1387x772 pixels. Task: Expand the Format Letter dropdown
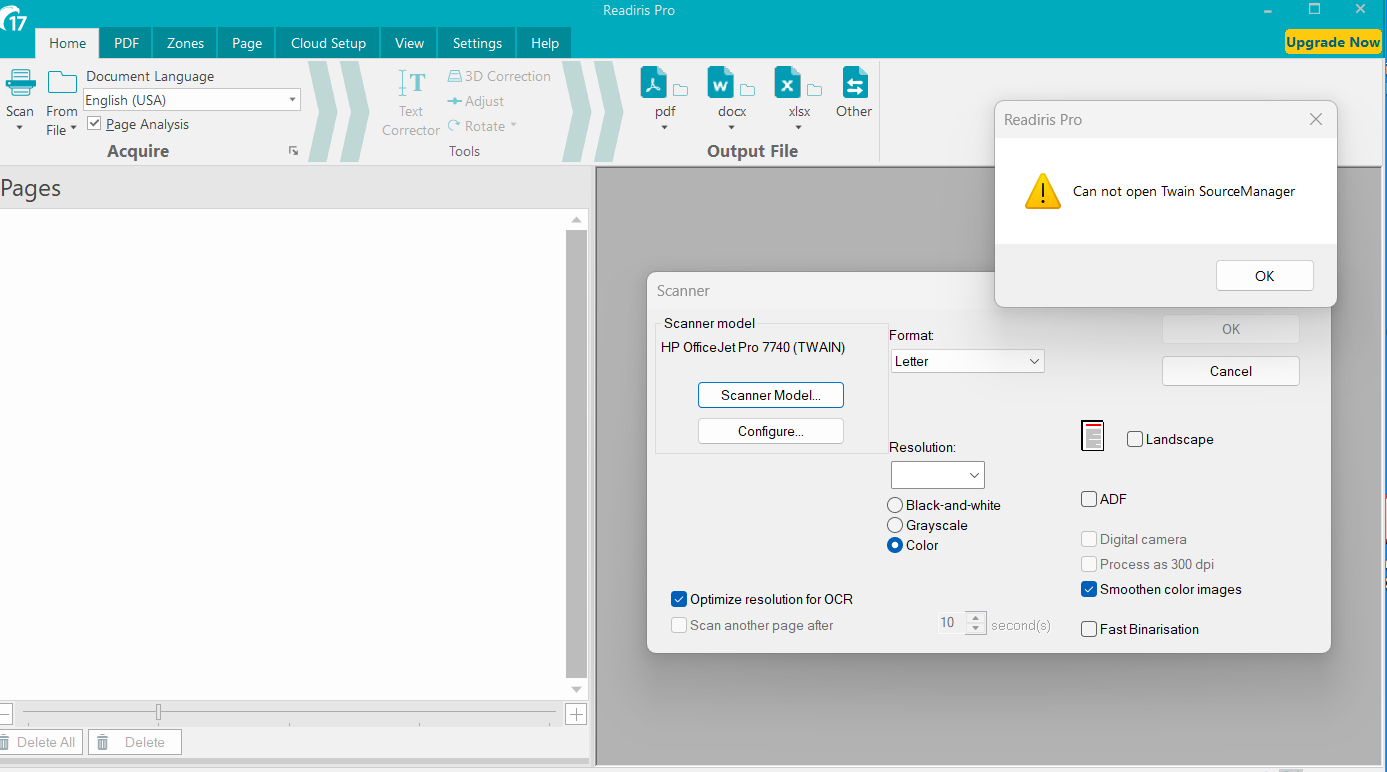[x=967, y=361]
